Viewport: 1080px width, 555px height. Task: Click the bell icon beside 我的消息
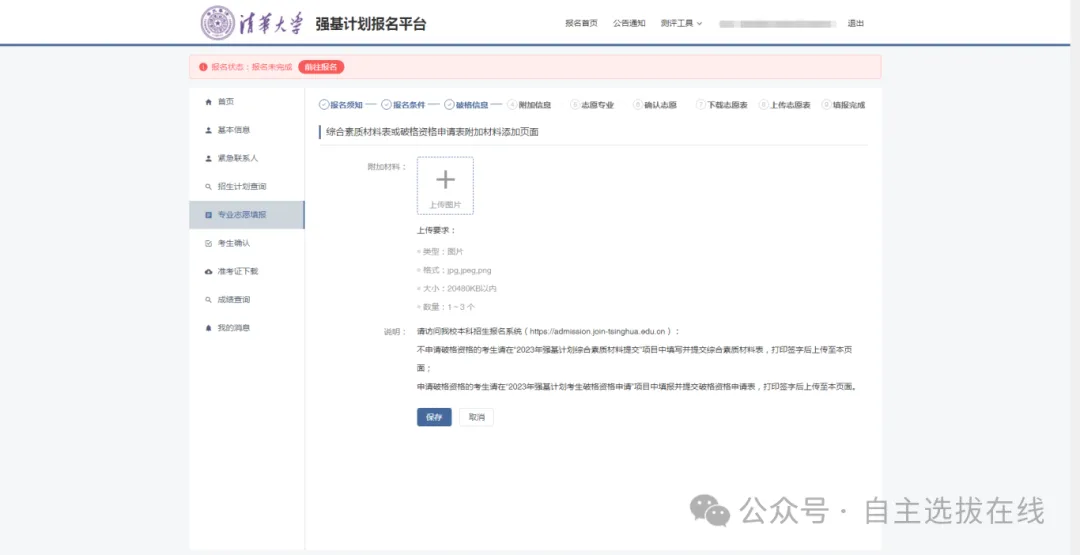pyautogui.click(x=208, y=328)
